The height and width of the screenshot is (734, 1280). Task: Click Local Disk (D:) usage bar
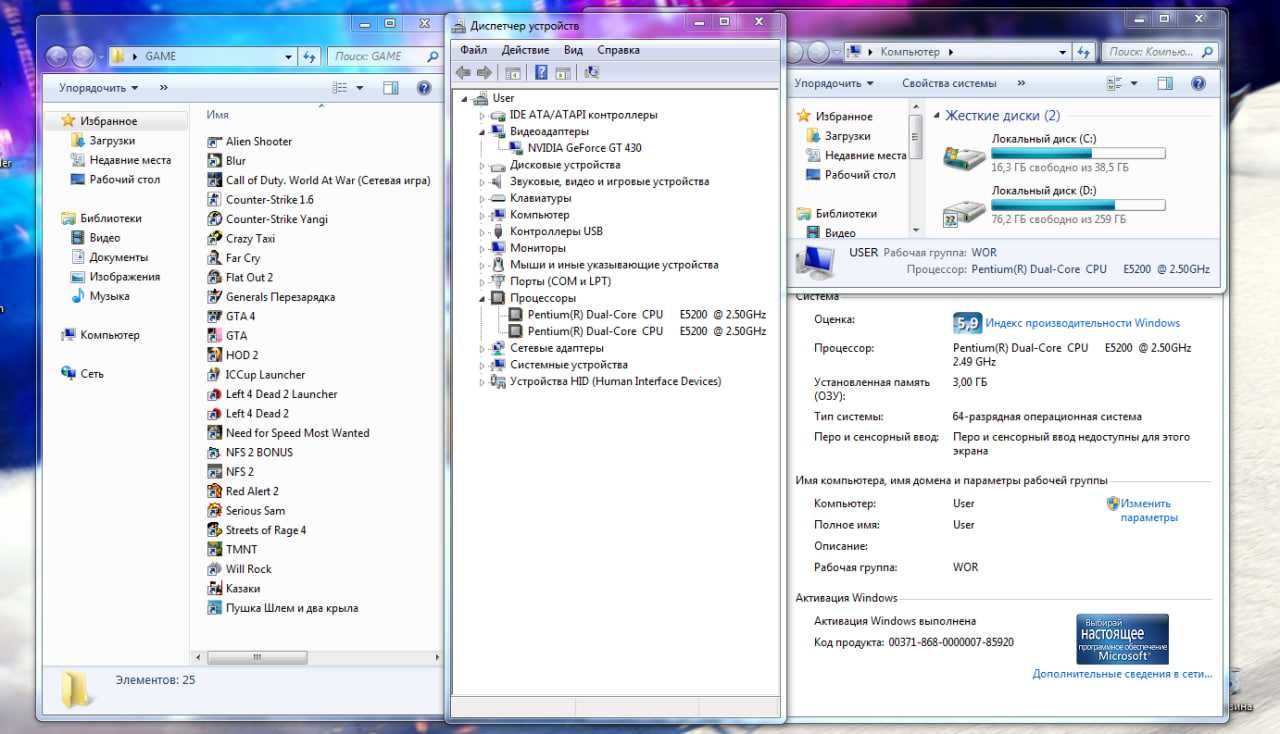pos(1078,205)
